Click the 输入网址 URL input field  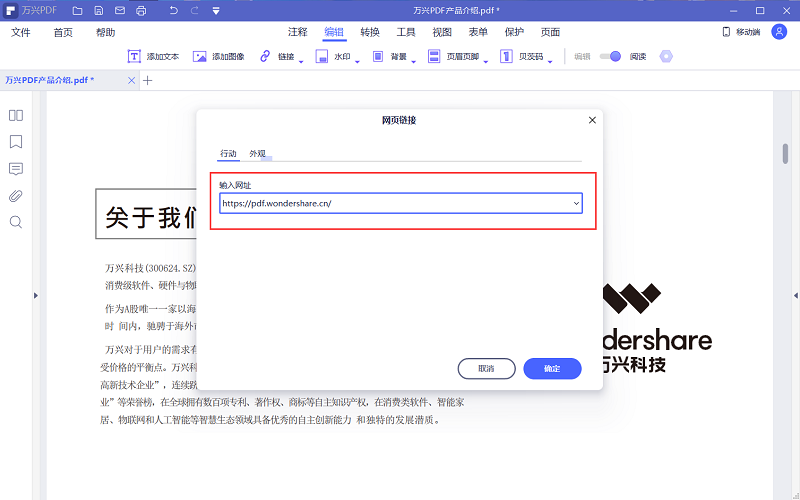(395, 203)
